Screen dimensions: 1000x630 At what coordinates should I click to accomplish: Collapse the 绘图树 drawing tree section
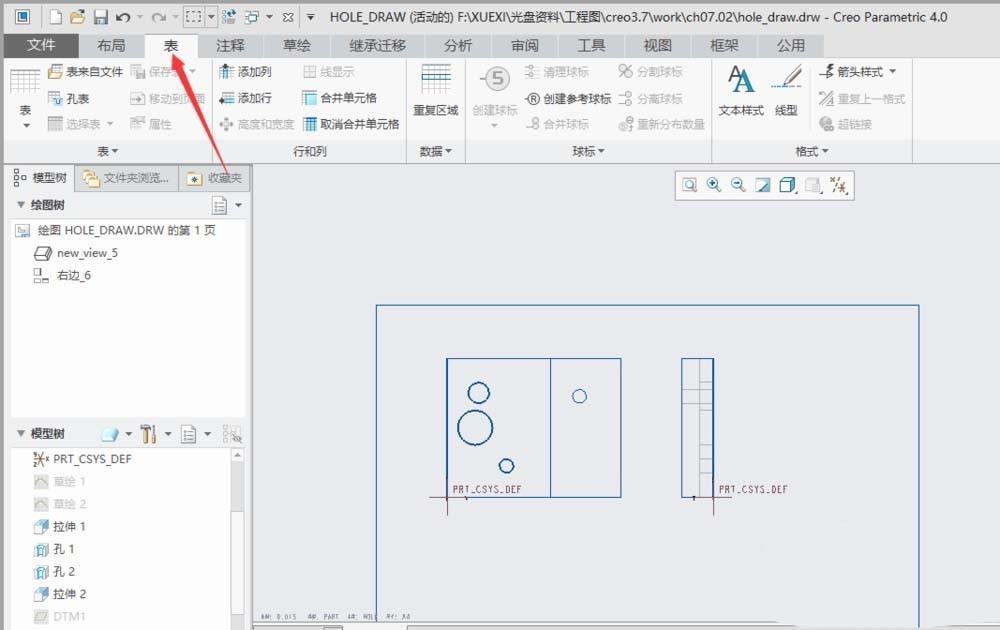22,204
